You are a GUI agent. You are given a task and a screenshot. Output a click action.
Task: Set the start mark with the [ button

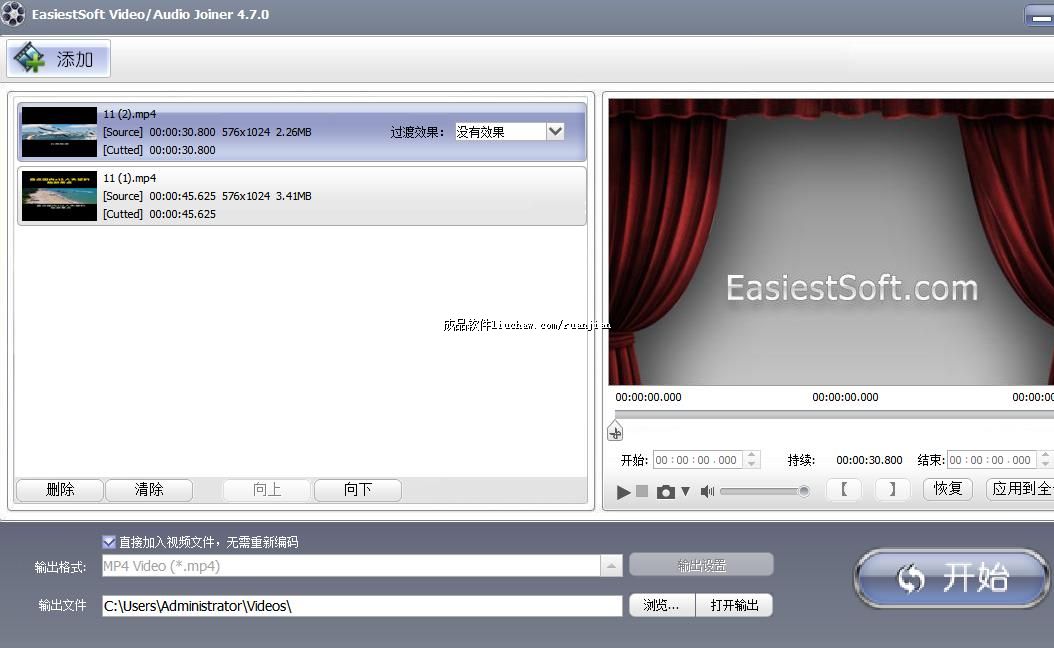point(843,489)
